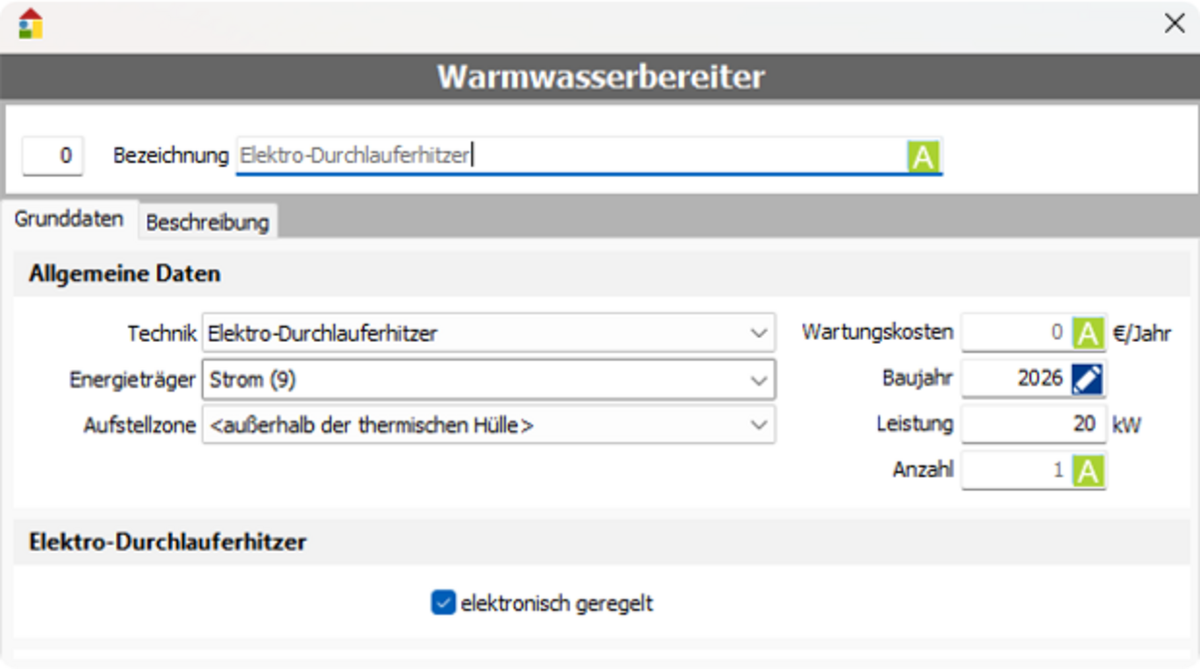Open the Aufstellzone dropdown menu
Viewport: 1200px width, 669px height.
coord(759,425)
